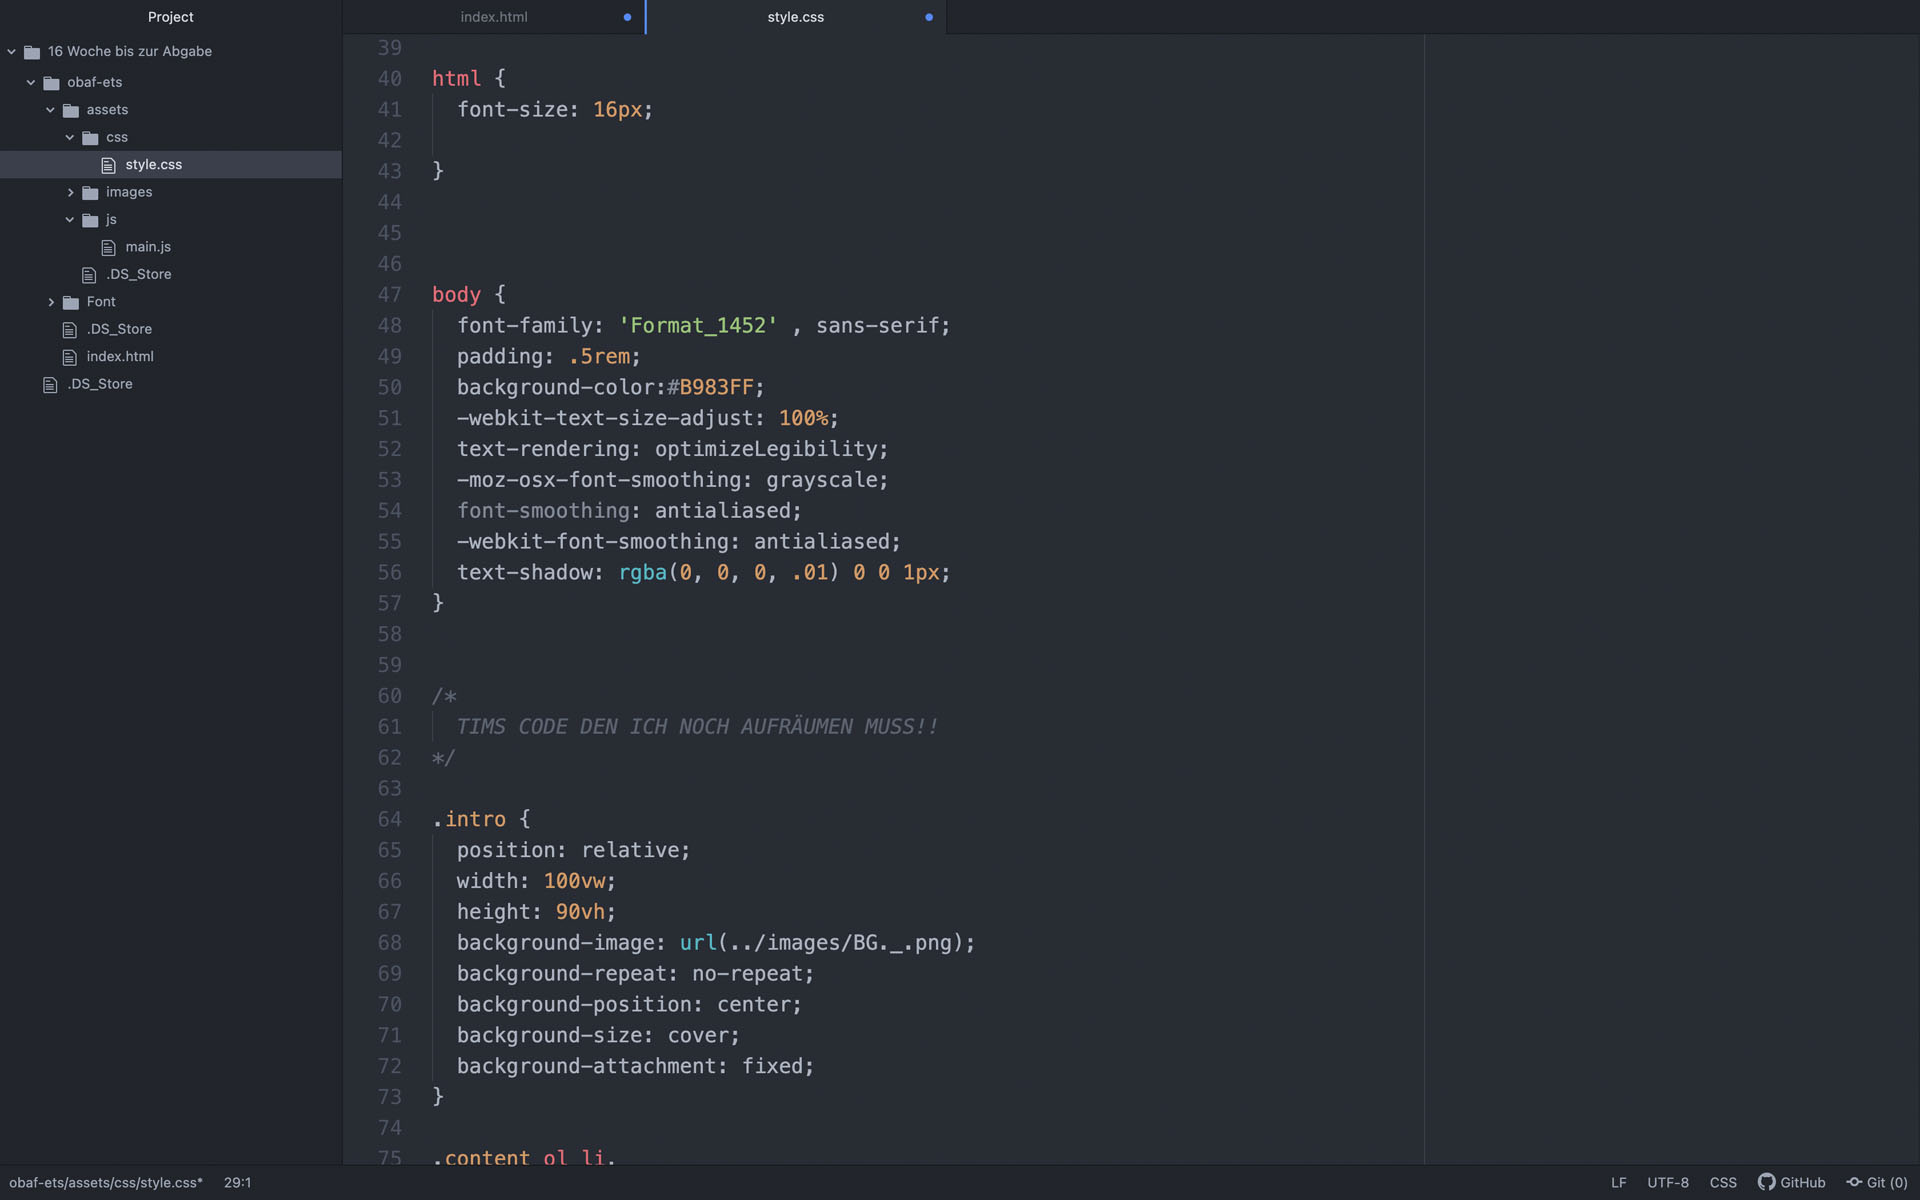This screenshot has height=1200, width=1920.
Task: Change line ending via LF selector
Action: pos(1618,1182)
